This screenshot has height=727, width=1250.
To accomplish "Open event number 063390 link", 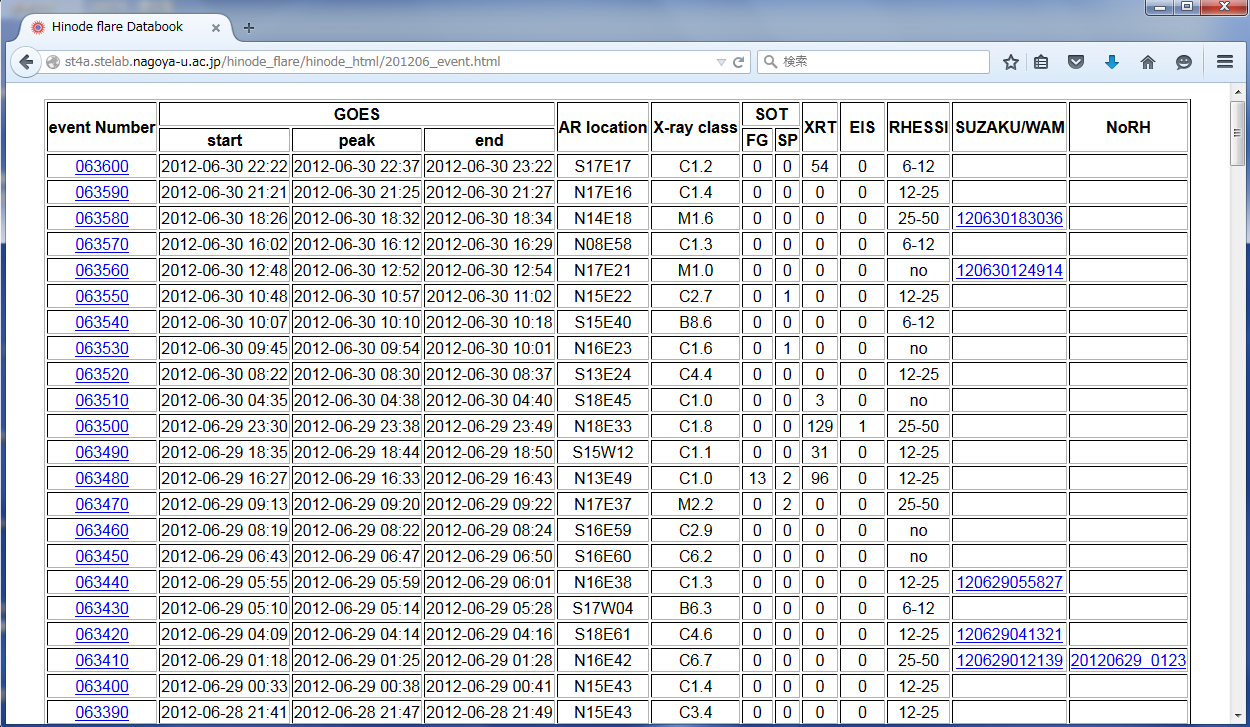I will 102,712.
